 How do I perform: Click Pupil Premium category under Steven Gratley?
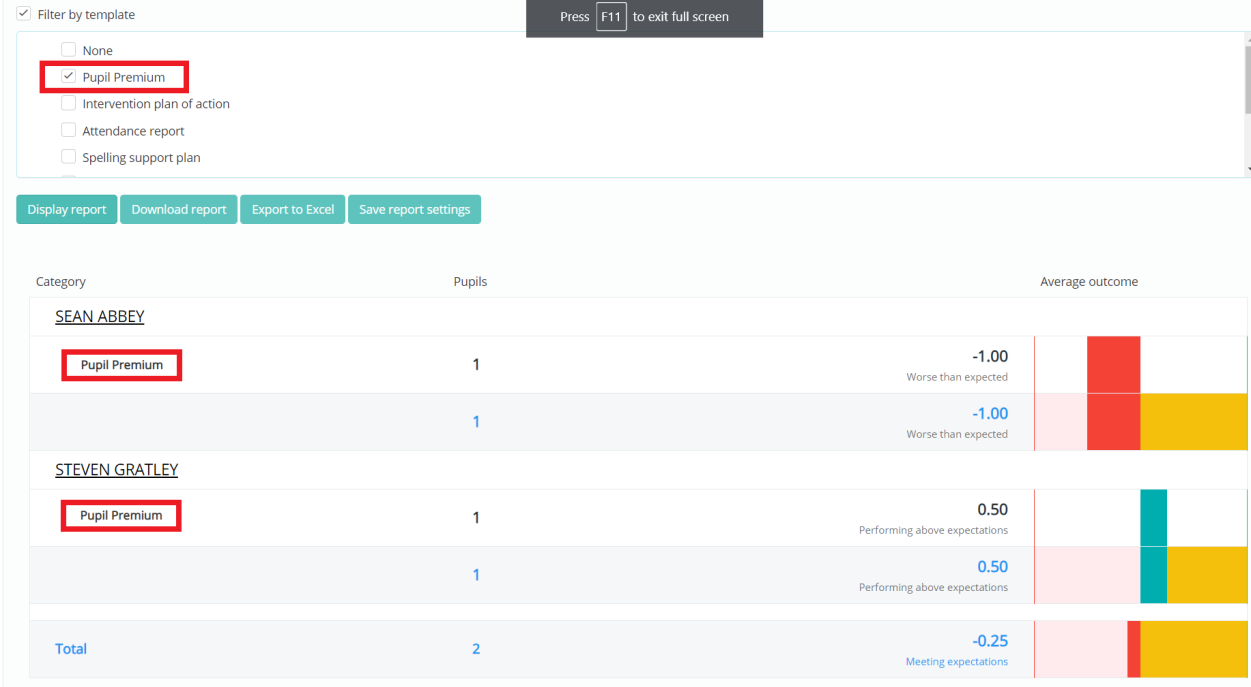(x=122, y=515)
